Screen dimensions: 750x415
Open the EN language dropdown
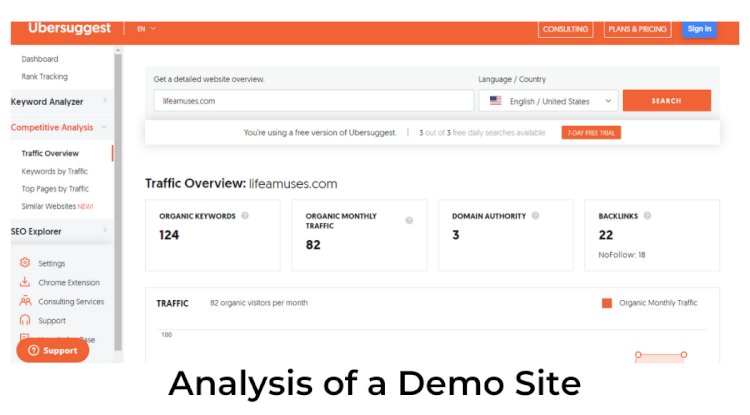coord(146,29)
